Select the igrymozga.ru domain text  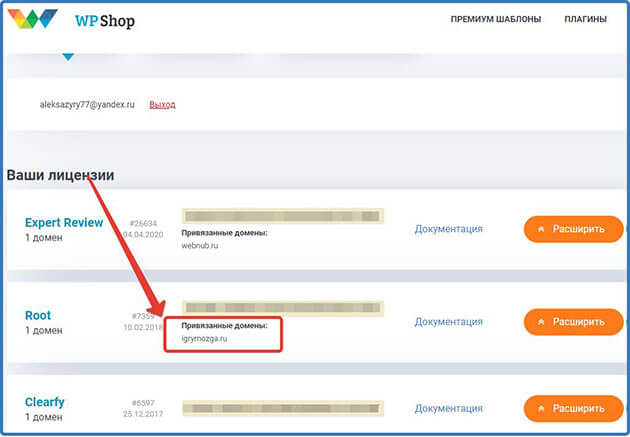[x=204, y=339]
